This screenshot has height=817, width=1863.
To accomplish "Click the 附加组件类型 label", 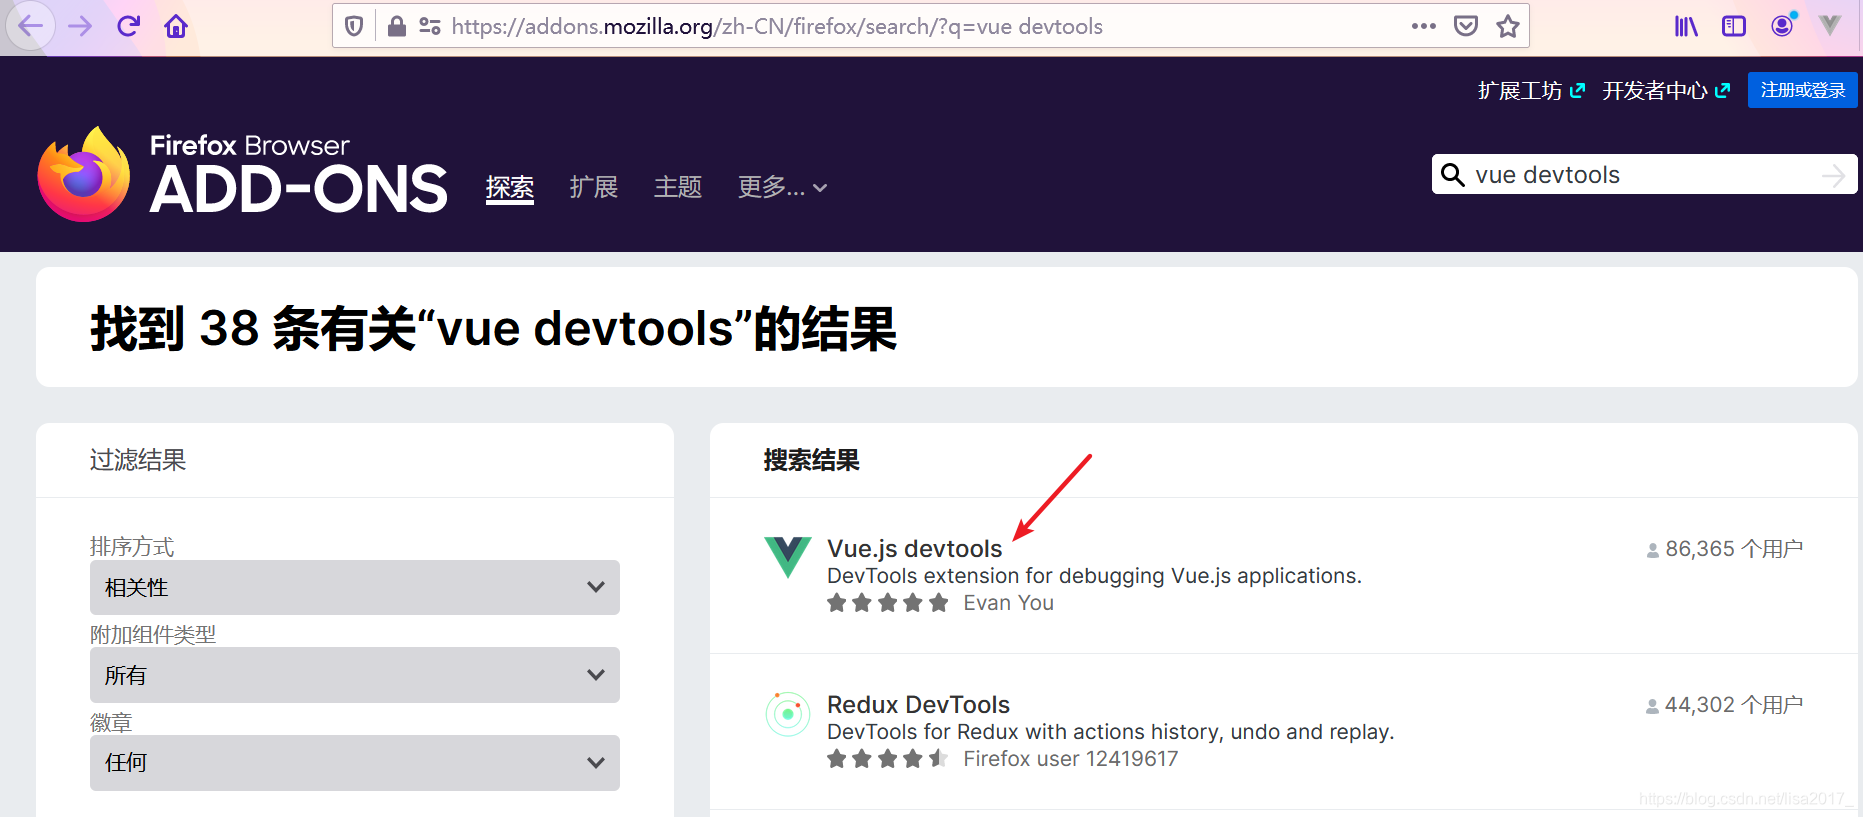I will (153, 634).
